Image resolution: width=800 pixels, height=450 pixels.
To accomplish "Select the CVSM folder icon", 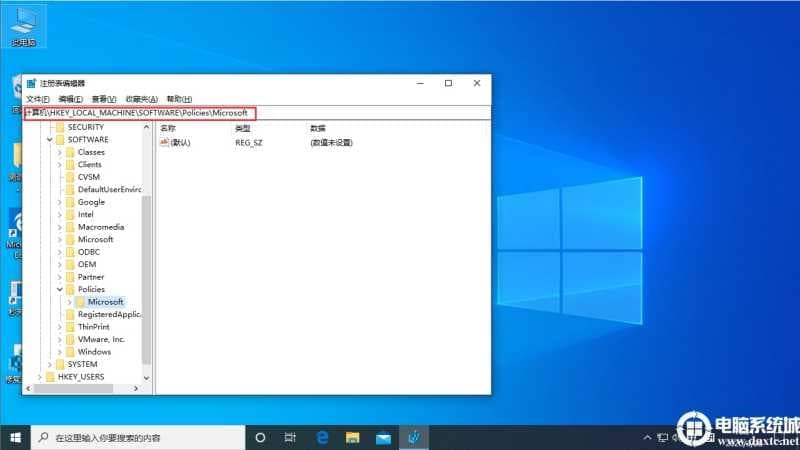I will pos(70,177).
